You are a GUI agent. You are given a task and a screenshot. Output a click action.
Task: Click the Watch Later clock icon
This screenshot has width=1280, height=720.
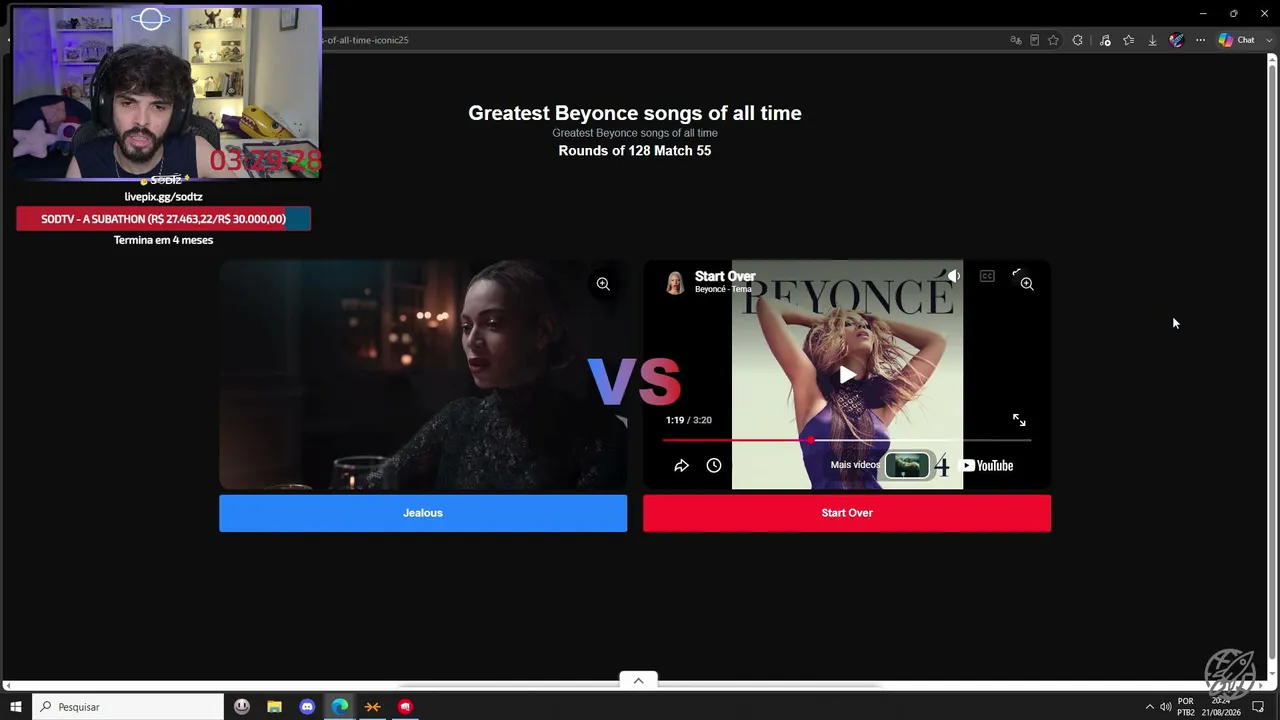coord(714,465)
